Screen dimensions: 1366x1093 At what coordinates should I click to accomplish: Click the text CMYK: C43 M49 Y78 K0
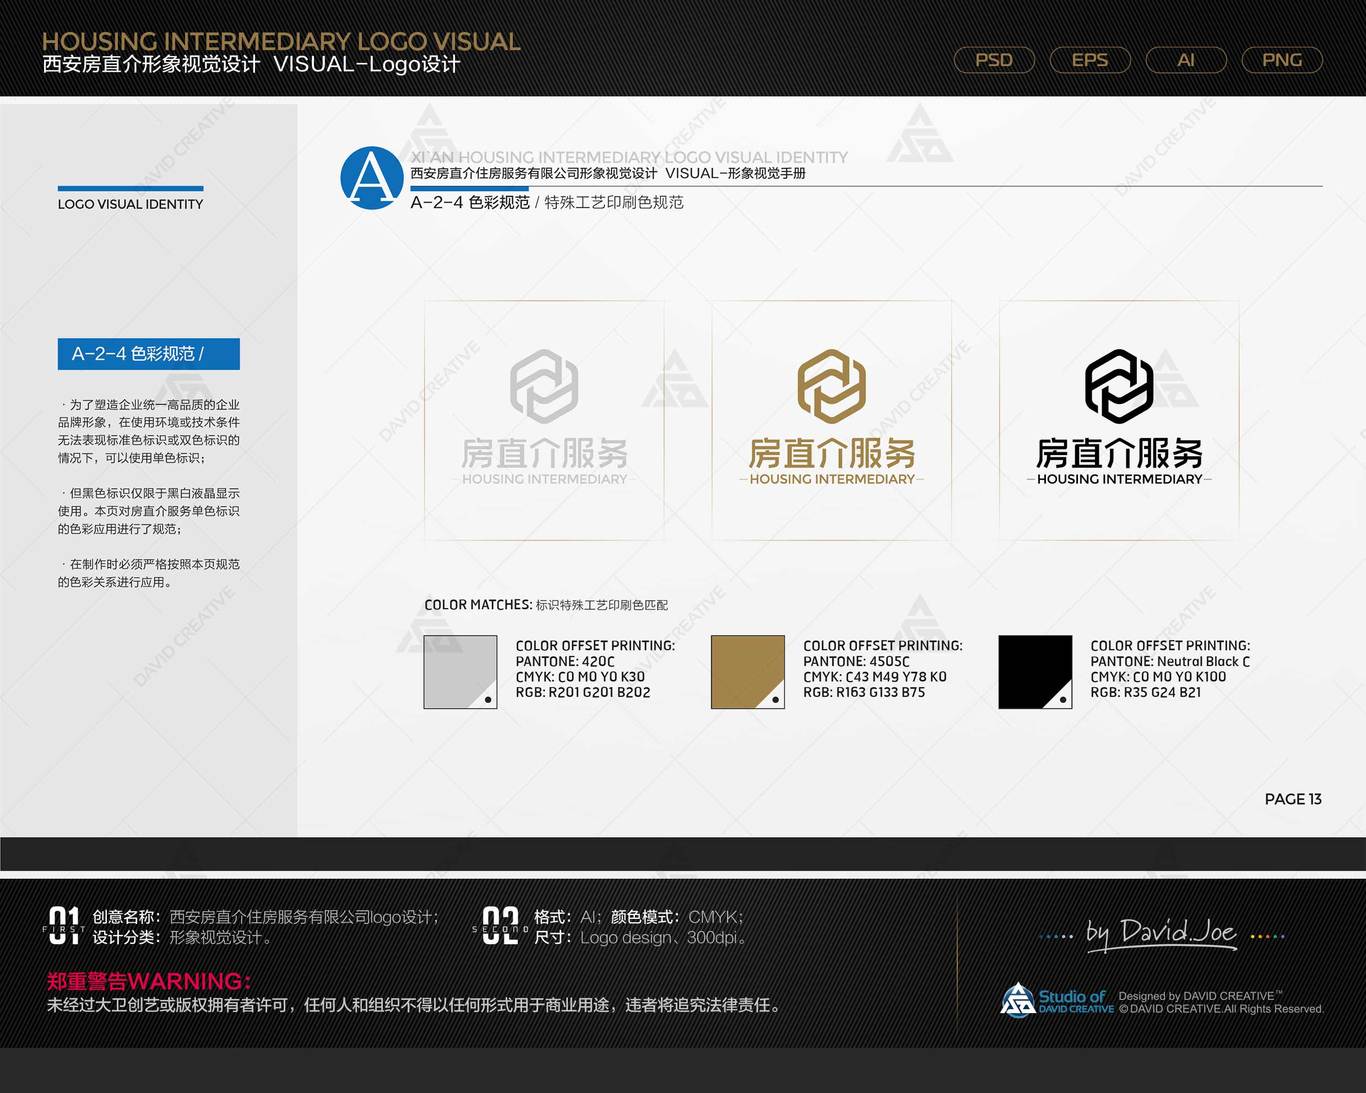[875, 677]
